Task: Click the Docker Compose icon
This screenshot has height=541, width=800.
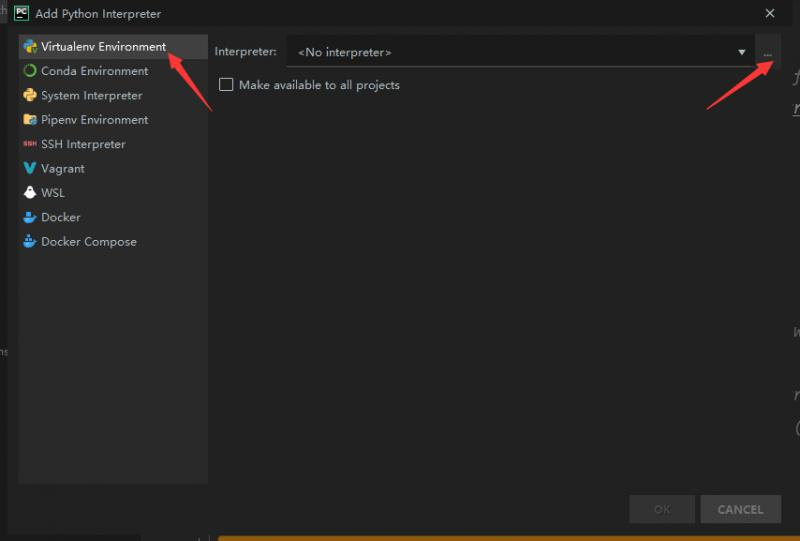Action: click(30, 241)
